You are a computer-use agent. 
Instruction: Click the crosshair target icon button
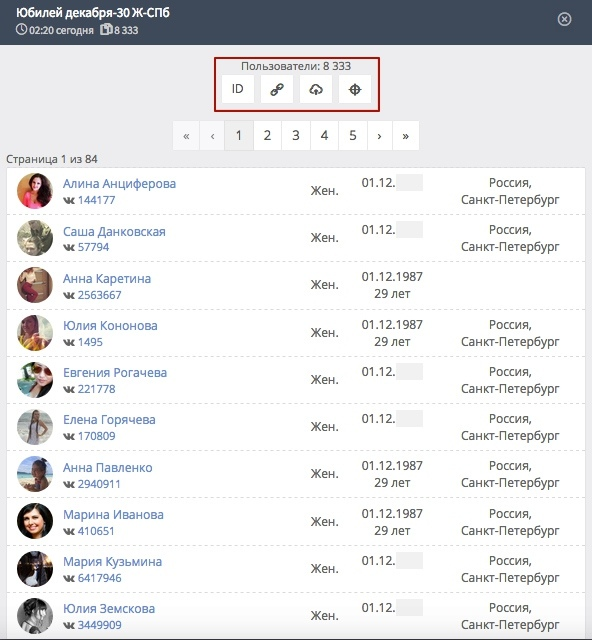click(355, 89)
